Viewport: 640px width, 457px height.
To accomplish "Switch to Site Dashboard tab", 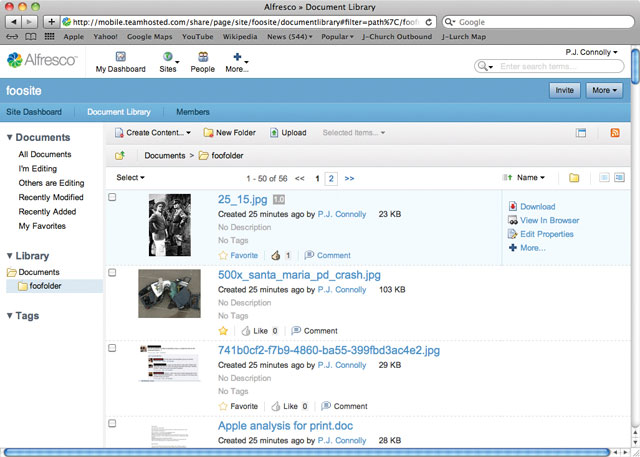I will tap(34, 112).
